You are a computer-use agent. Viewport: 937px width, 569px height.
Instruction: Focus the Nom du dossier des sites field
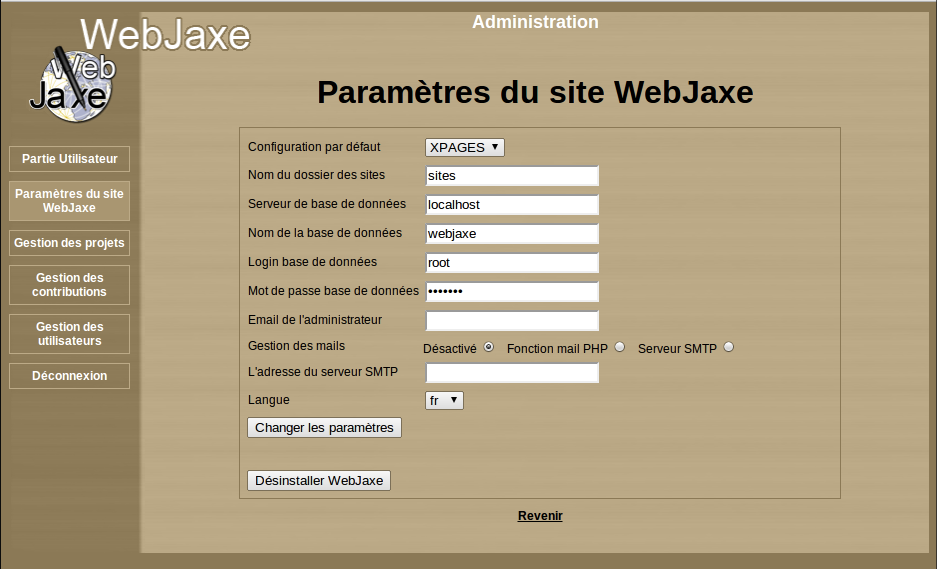tap(512, 176)
